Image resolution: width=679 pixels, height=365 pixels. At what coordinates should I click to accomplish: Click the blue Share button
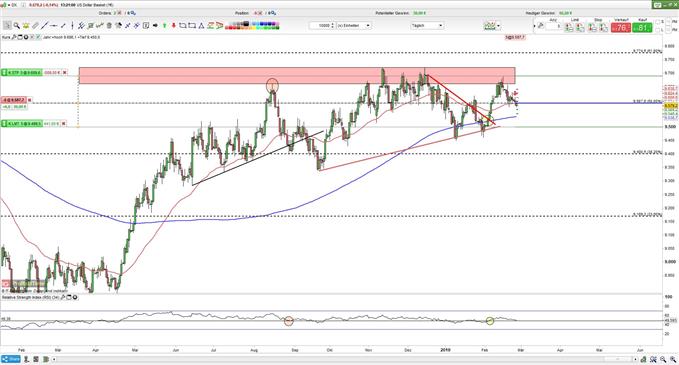coord(11,359)
